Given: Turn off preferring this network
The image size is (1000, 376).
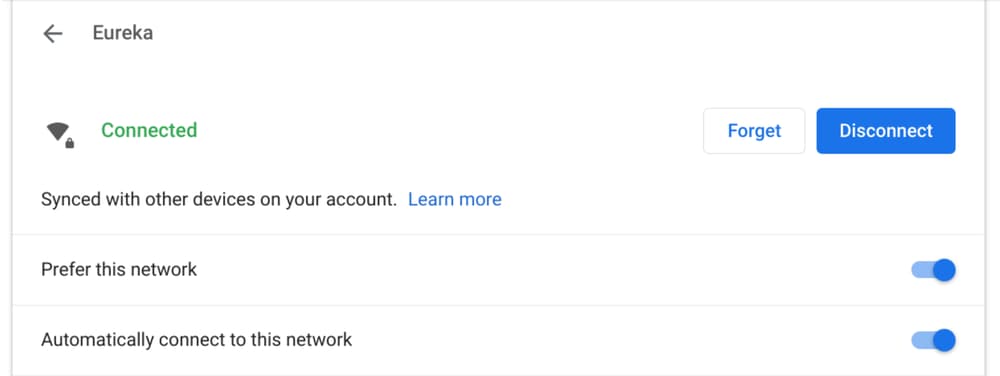Looking at the screenshot, I should tap(933, 270).
